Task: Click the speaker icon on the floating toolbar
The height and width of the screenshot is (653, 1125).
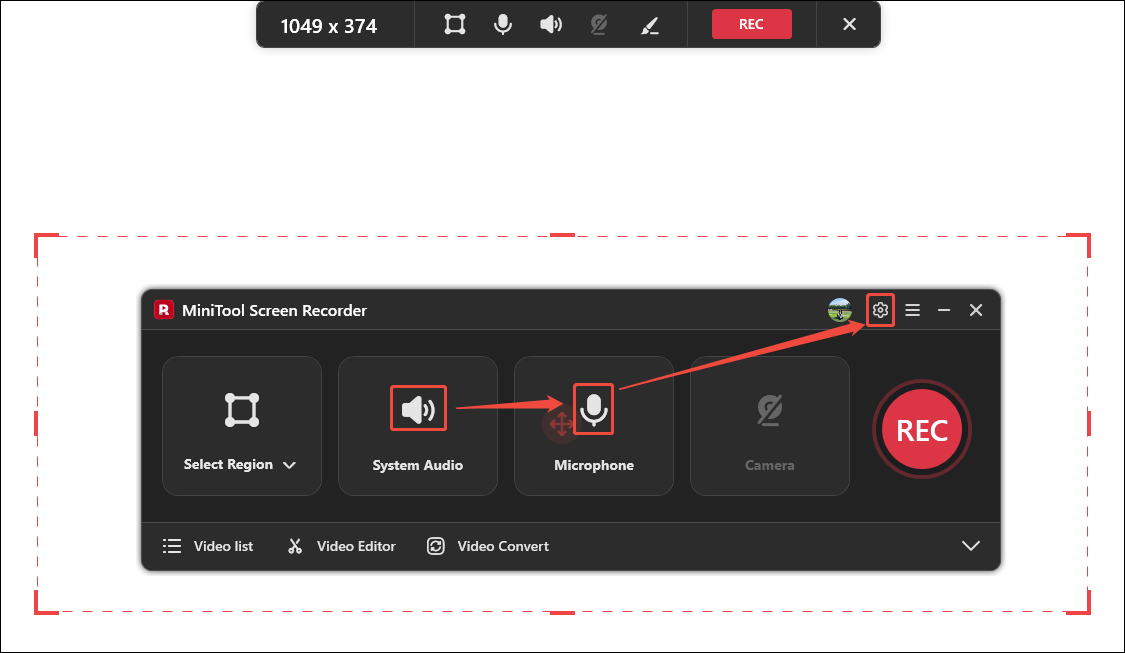Action: point(550,24)
